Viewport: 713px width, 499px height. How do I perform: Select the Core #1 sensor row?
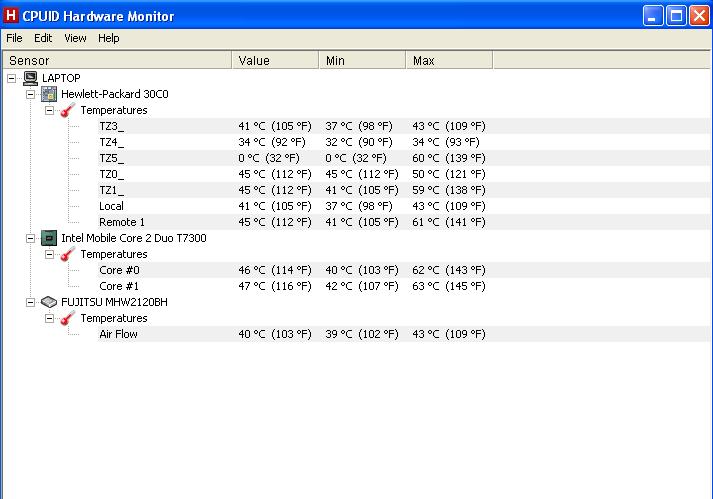coord(403,286)
